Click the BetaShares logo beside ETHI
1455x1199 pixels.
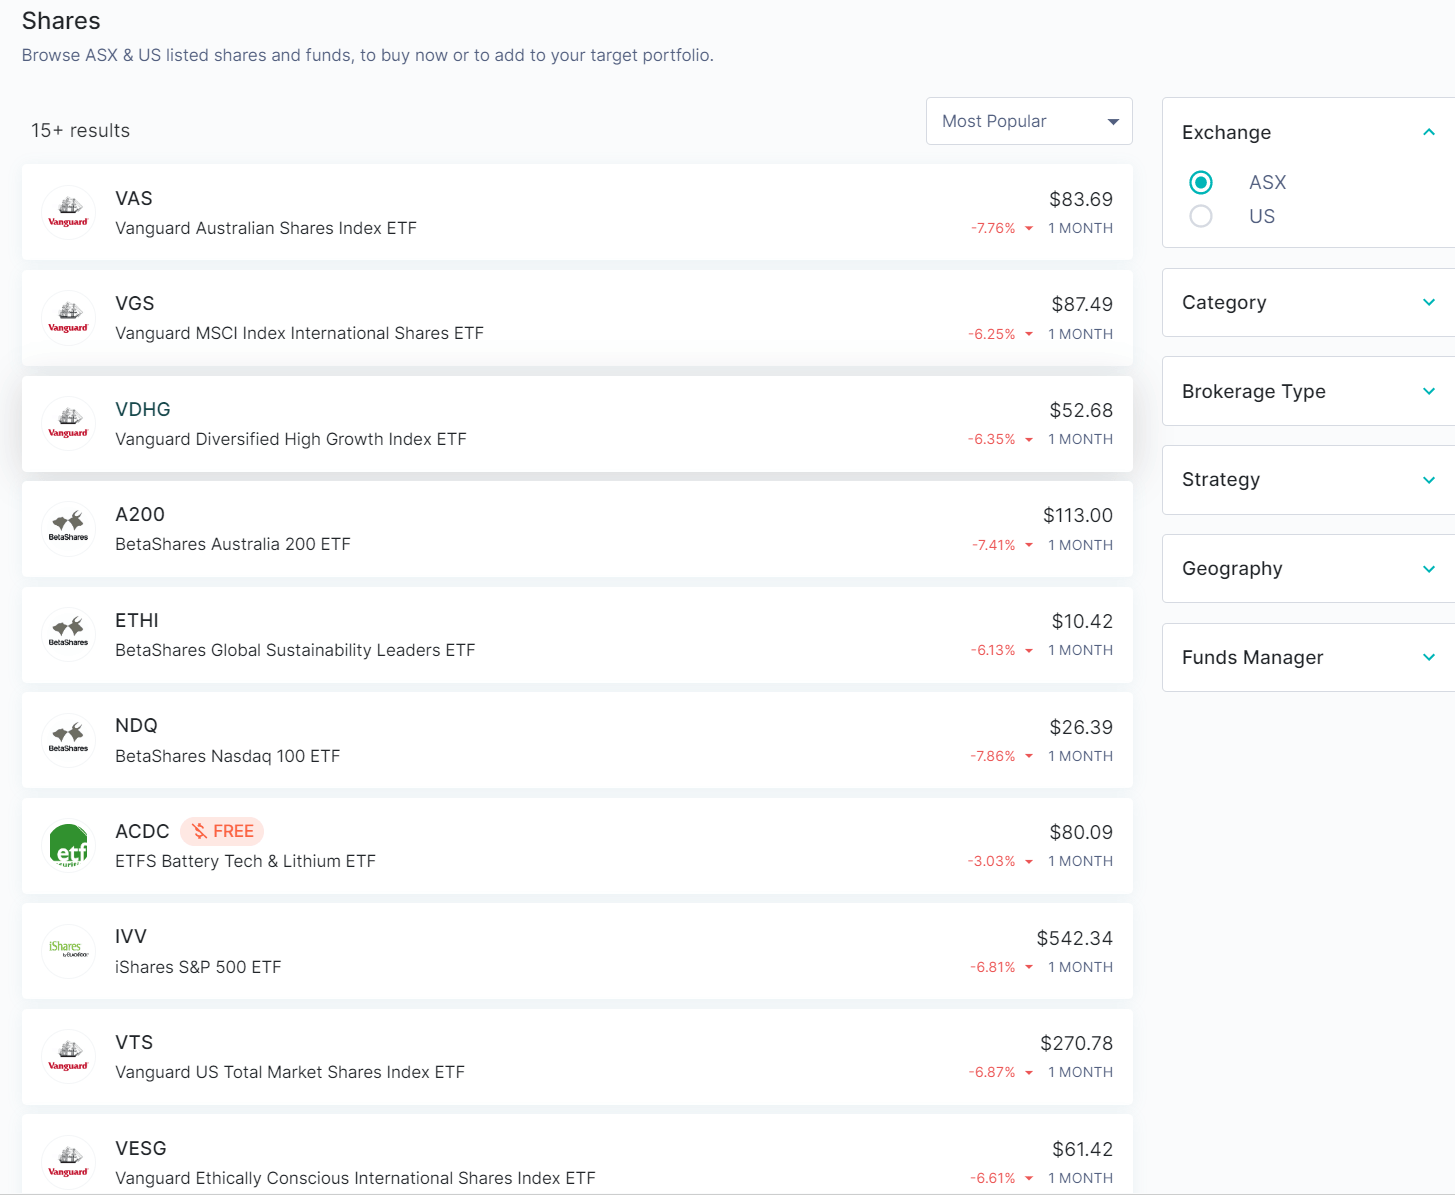[x=68, y=634]
